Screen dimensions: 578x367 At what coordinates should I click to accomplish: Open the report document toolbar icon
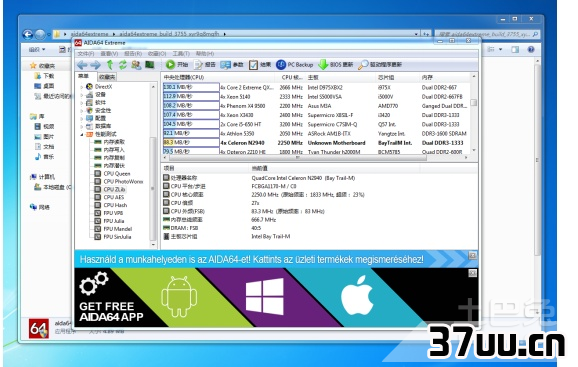pos(198,65)
